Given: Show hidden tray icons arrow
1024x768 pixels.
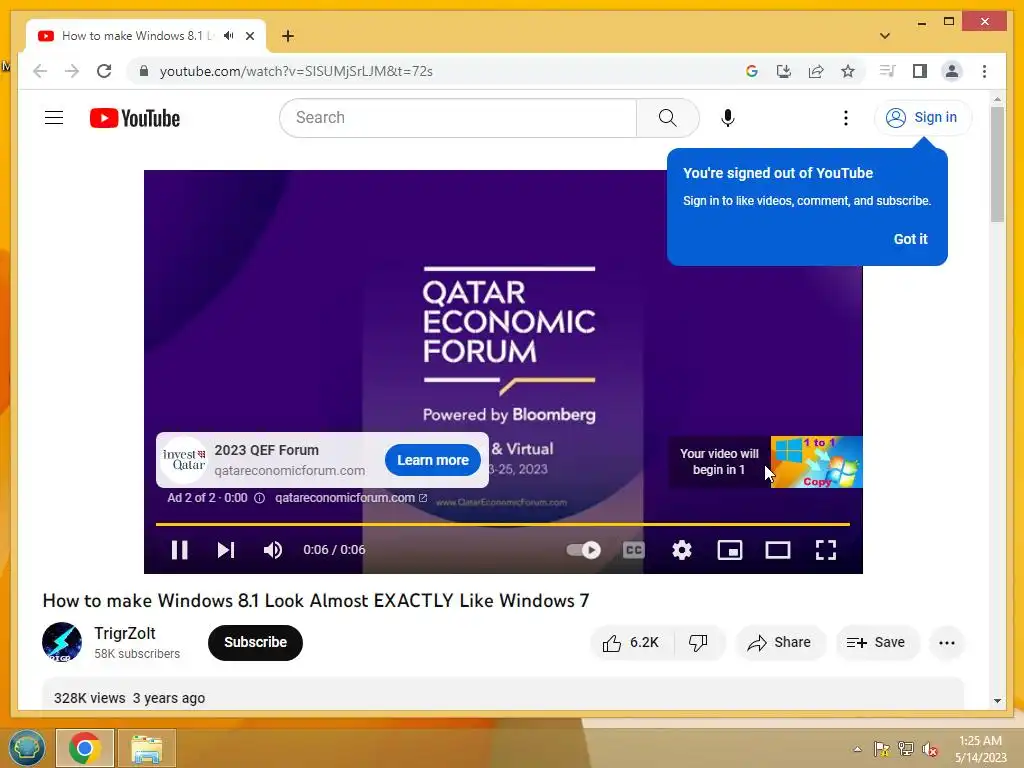Looking at the screenshot, I should click(857, 749).
